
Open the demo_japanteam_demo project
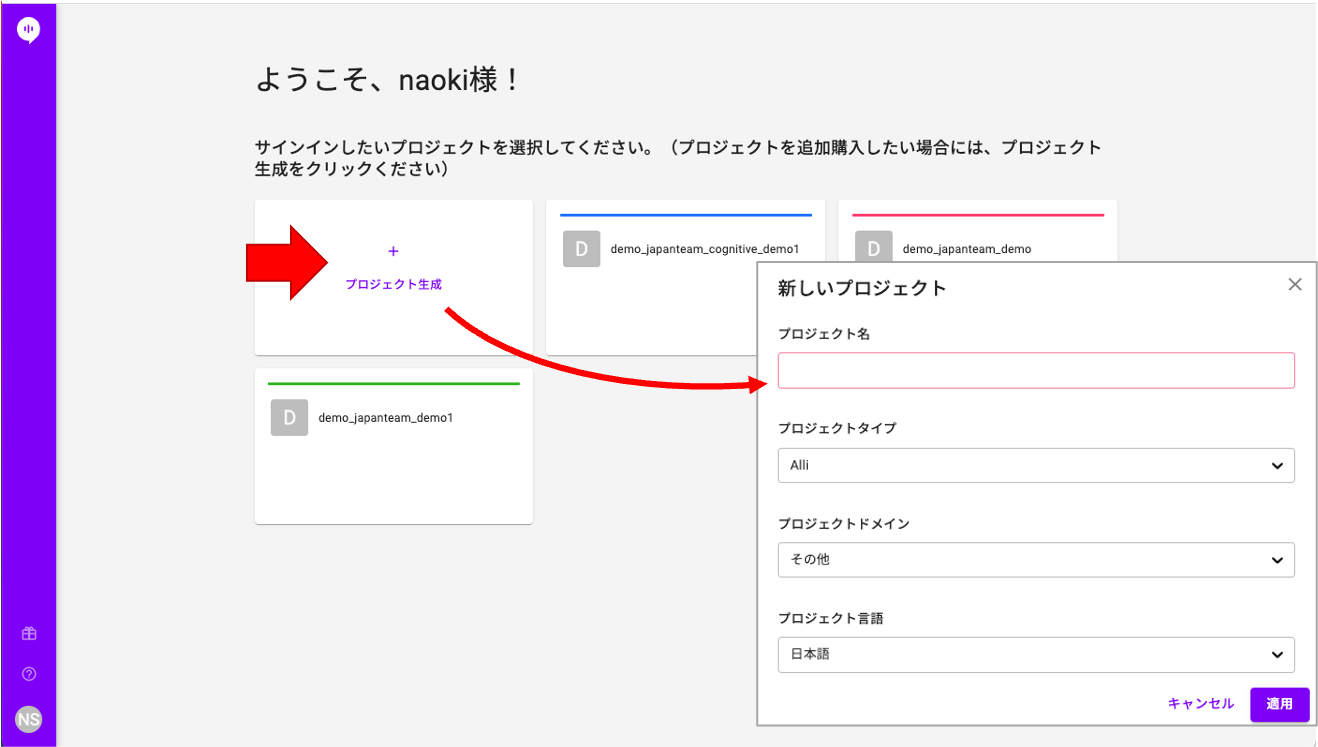pyautogui.click(x=966, y=249)
